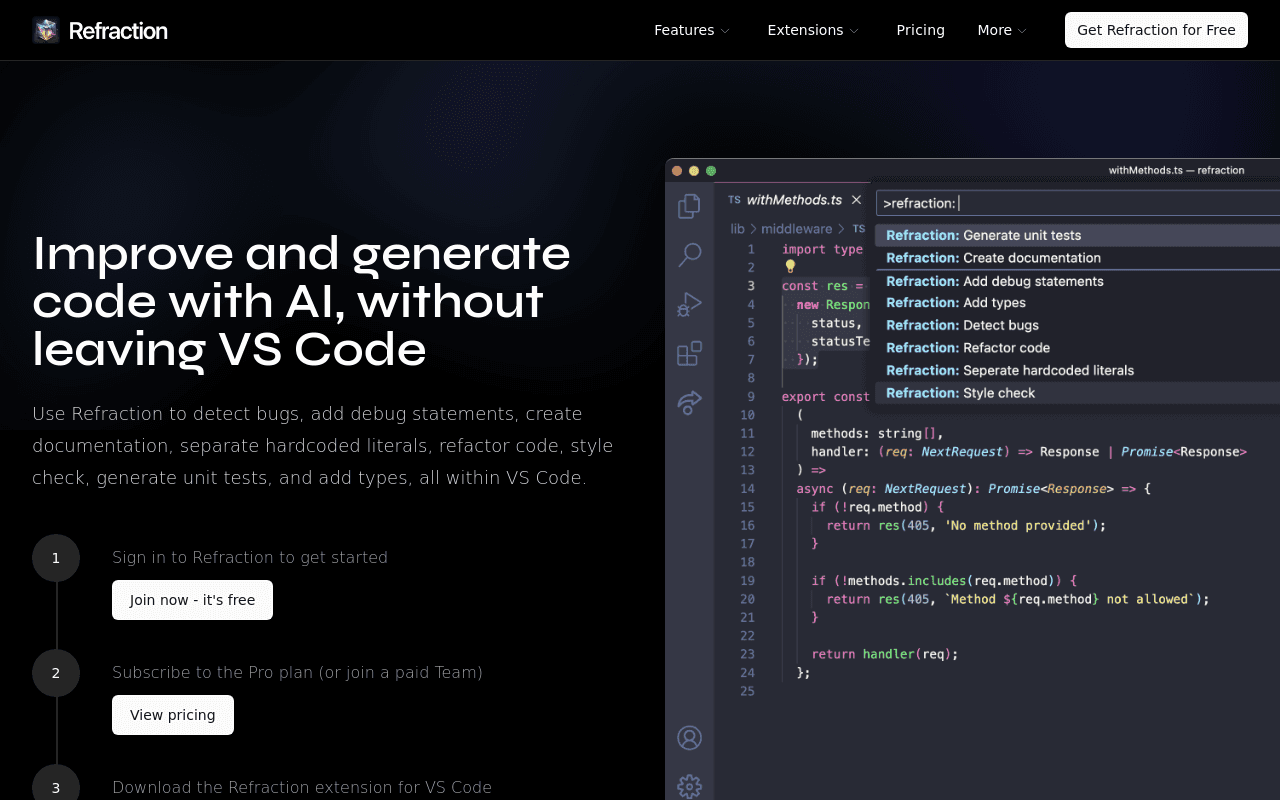The image size is (1280, 800).
Task: Click the Refraction logo icon
Action: click(x=46, y=30)
